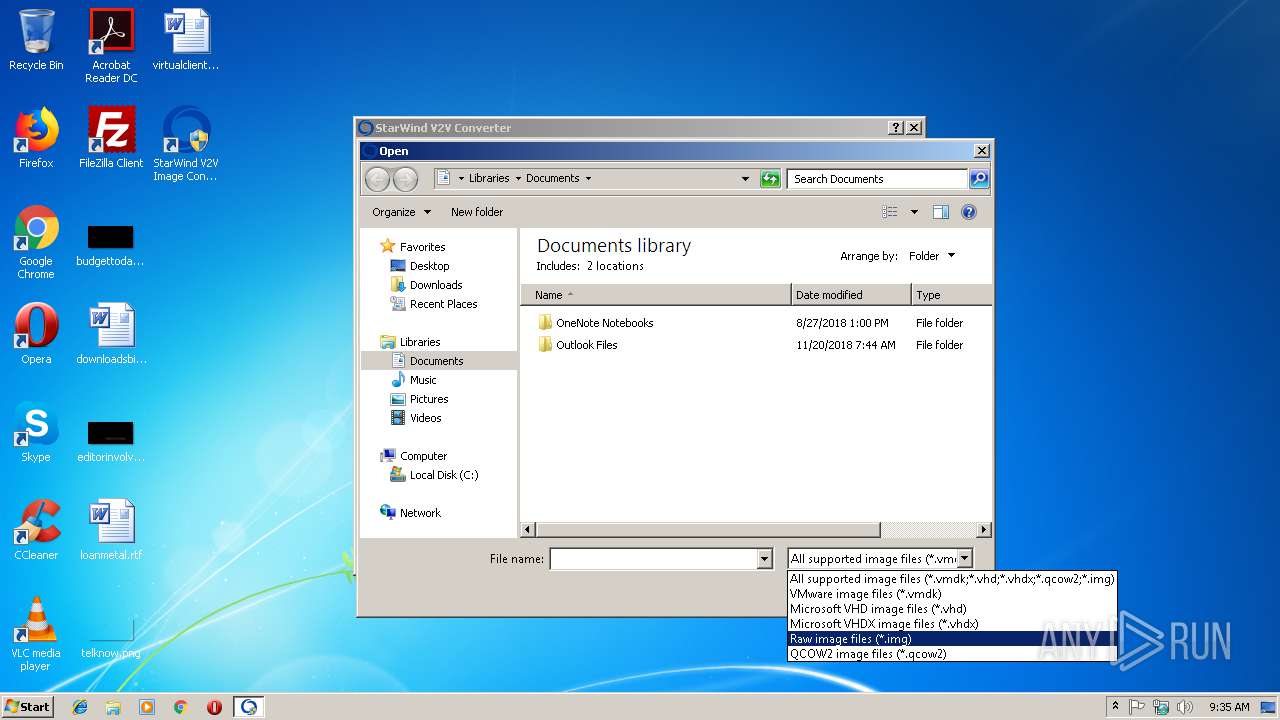
Task: Open the Help question mark icon
Action: point(968,212)
